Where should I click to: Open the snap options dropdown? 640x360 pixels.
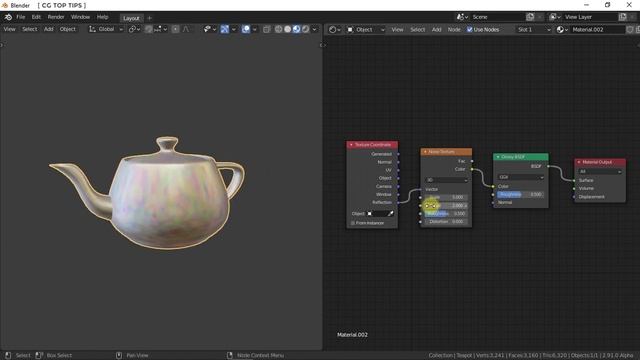coord(160,29)
